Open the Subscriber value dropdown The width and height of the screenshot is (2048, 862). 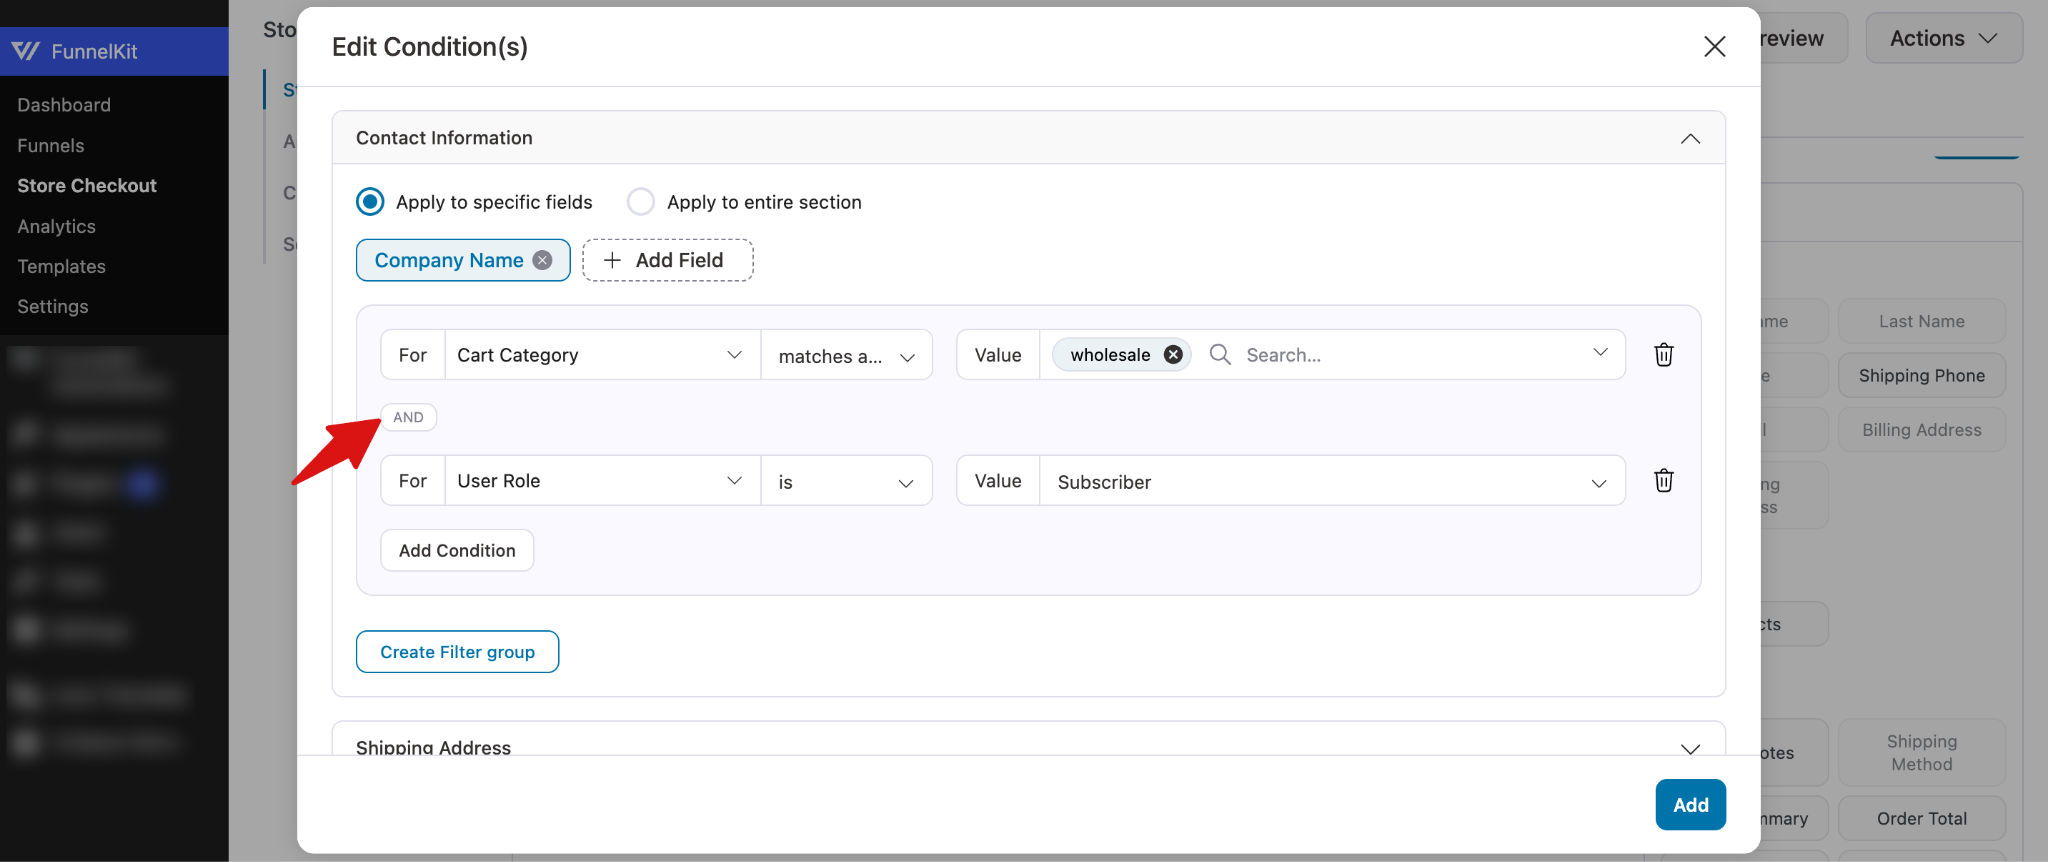[1332, 481]
